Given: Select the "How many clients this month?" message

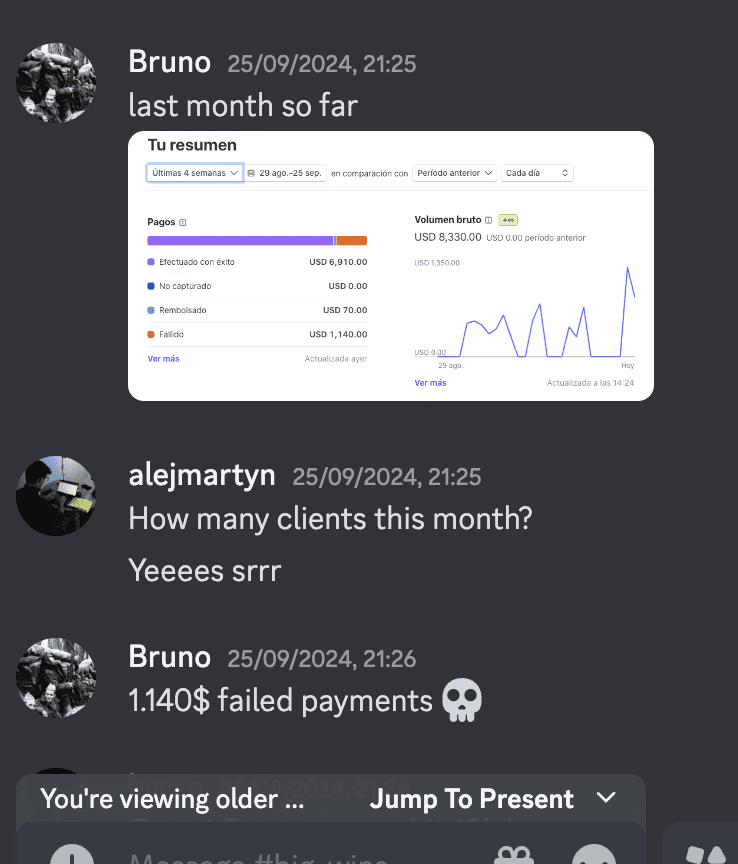Looking at the screenshot, I should click(x=330, y=519).
